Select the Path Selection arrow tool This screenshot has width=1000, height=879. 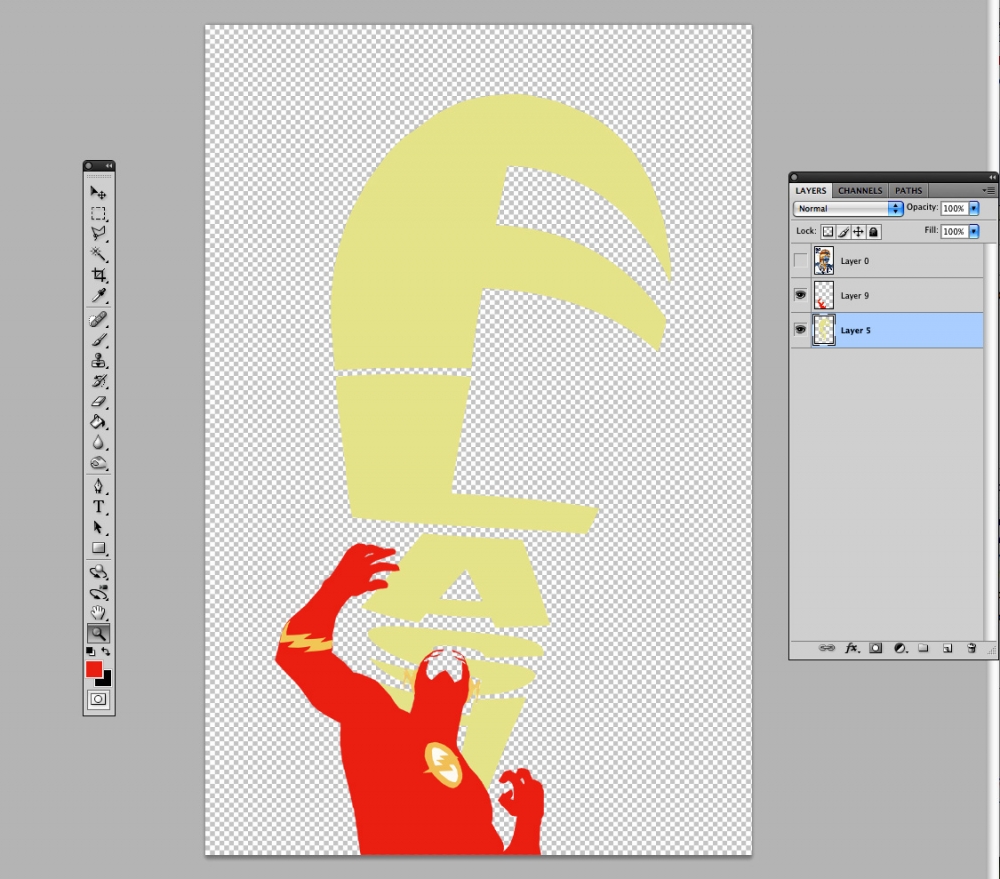tap(98, 528)
